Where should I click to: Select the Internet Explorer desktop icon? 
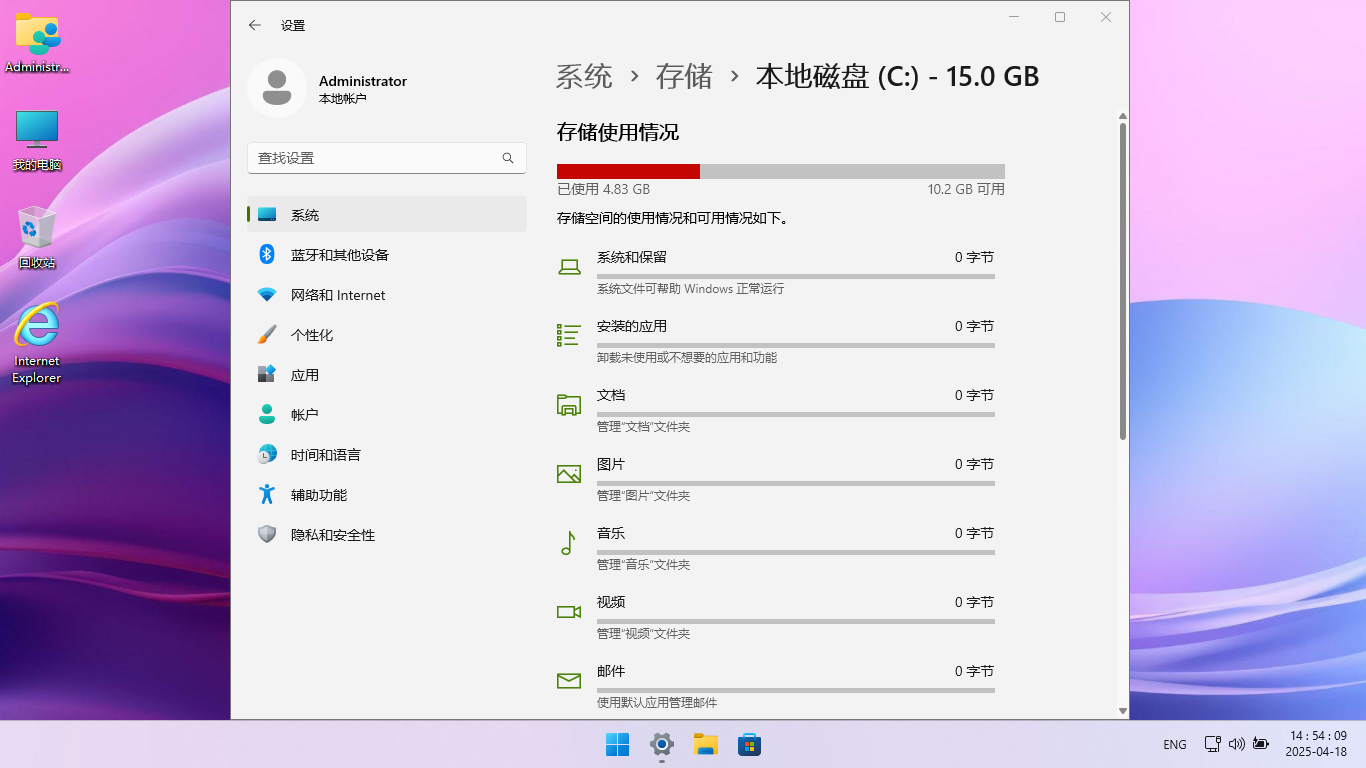click(x=37, y=342)
